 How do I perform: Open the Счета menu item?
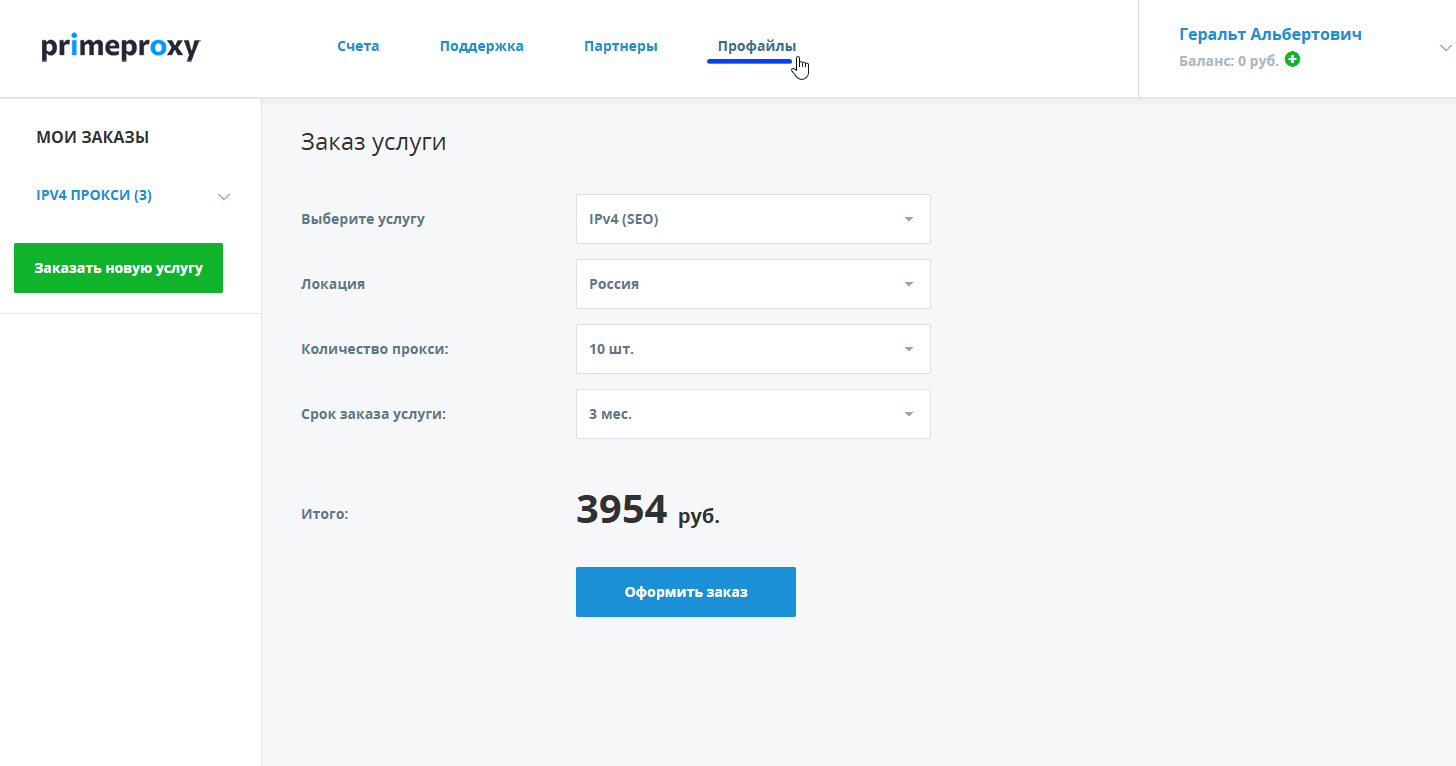(x=358, y=46)
